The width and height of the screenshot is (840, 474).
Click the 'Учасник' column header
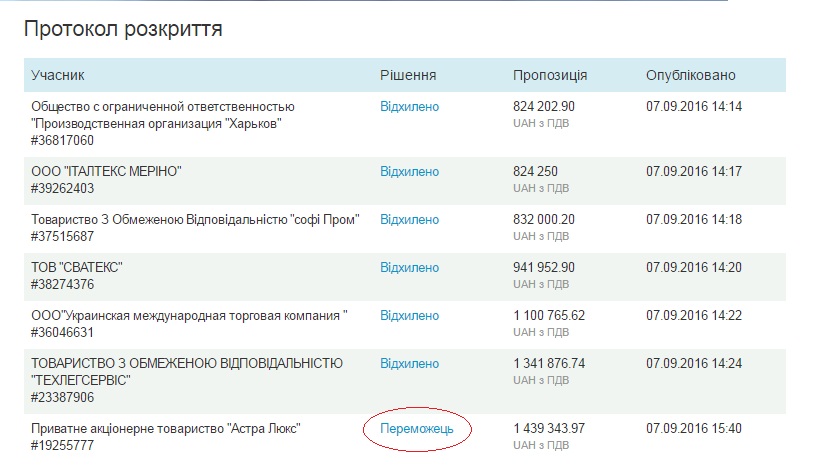click(x=58, y=75)
